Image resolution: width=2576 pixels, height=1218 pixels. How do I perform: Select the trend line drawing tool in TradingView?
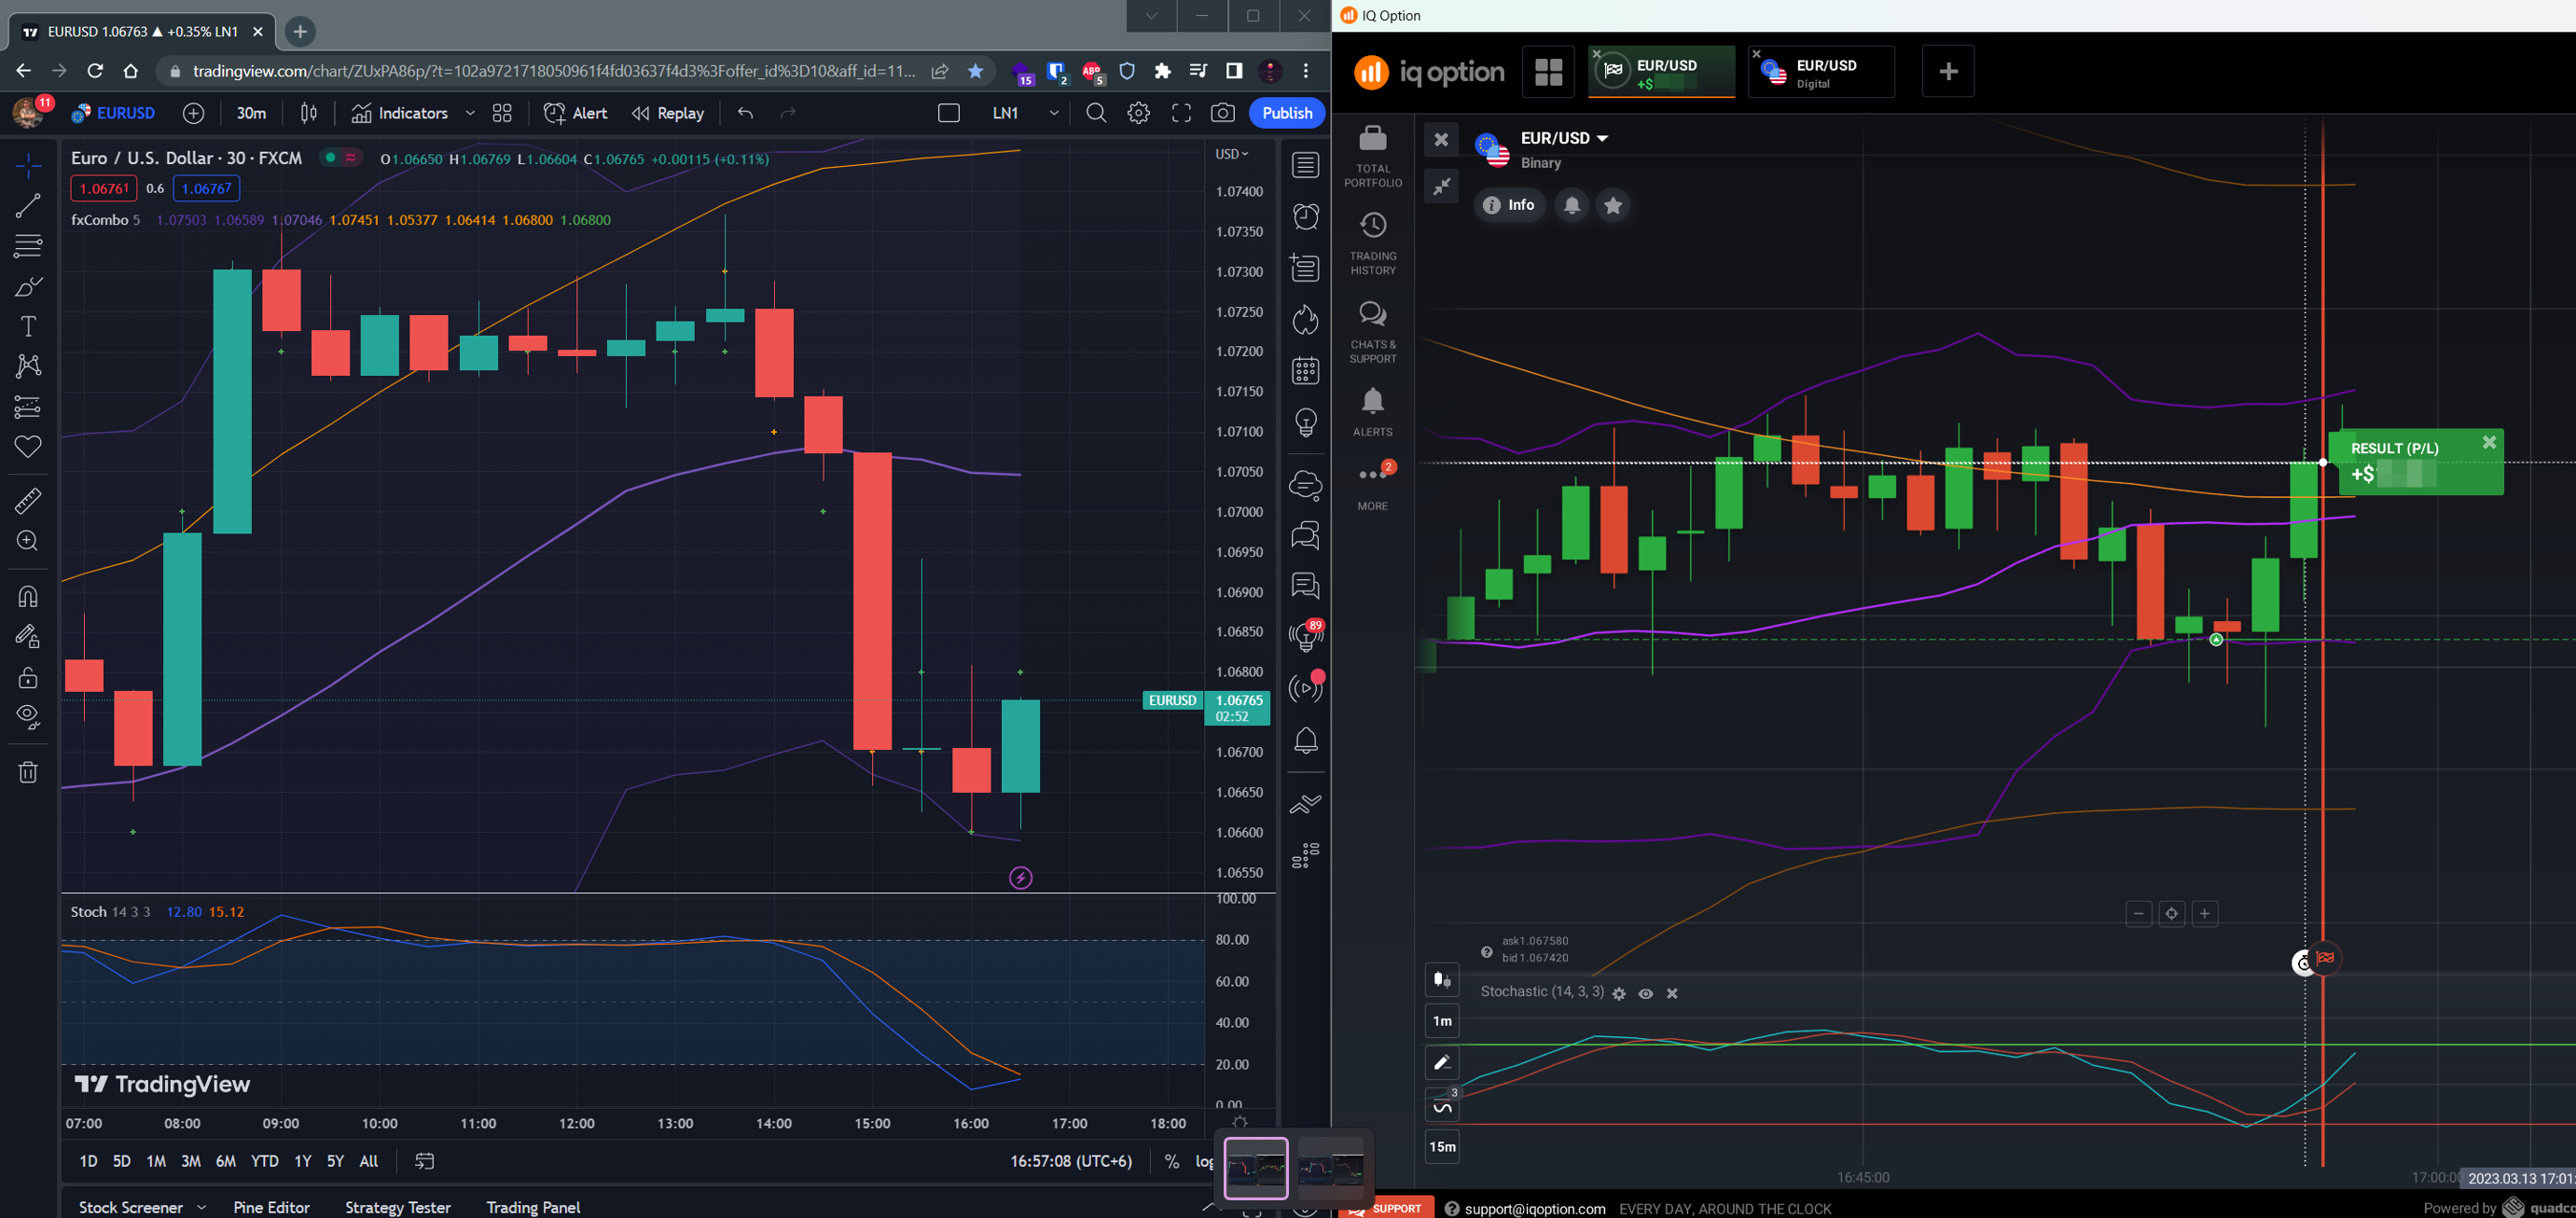click(x=28, y=205)
